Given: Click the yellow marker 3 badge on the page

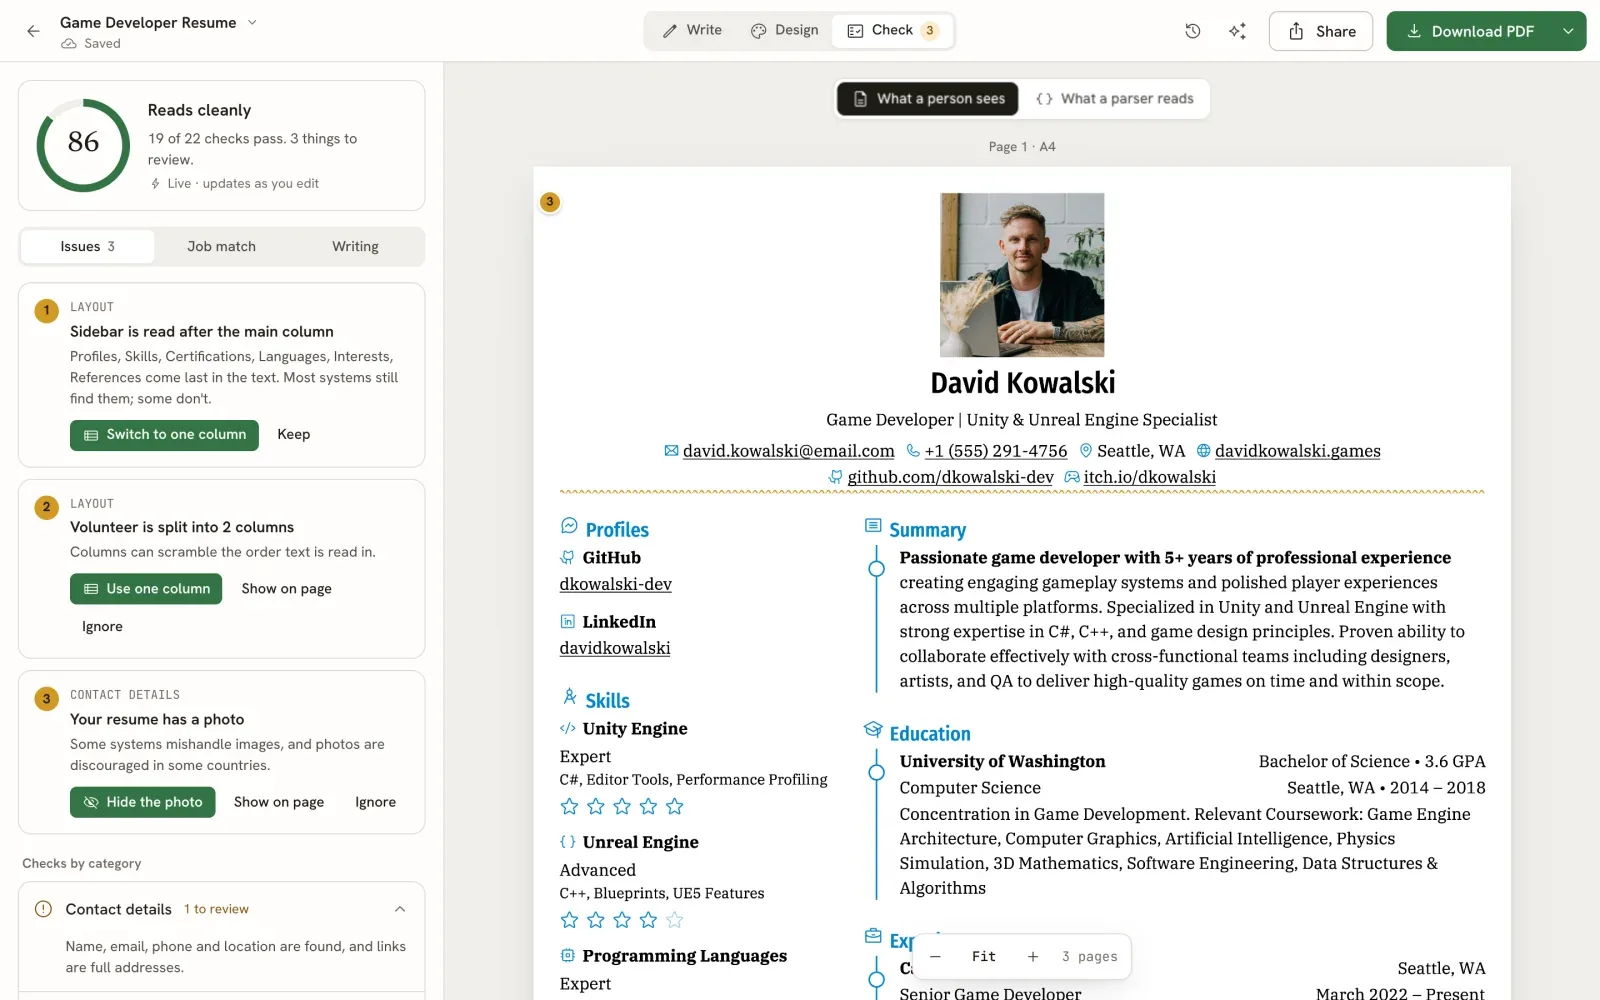Looking at the screenshot, I should (549, 202).
